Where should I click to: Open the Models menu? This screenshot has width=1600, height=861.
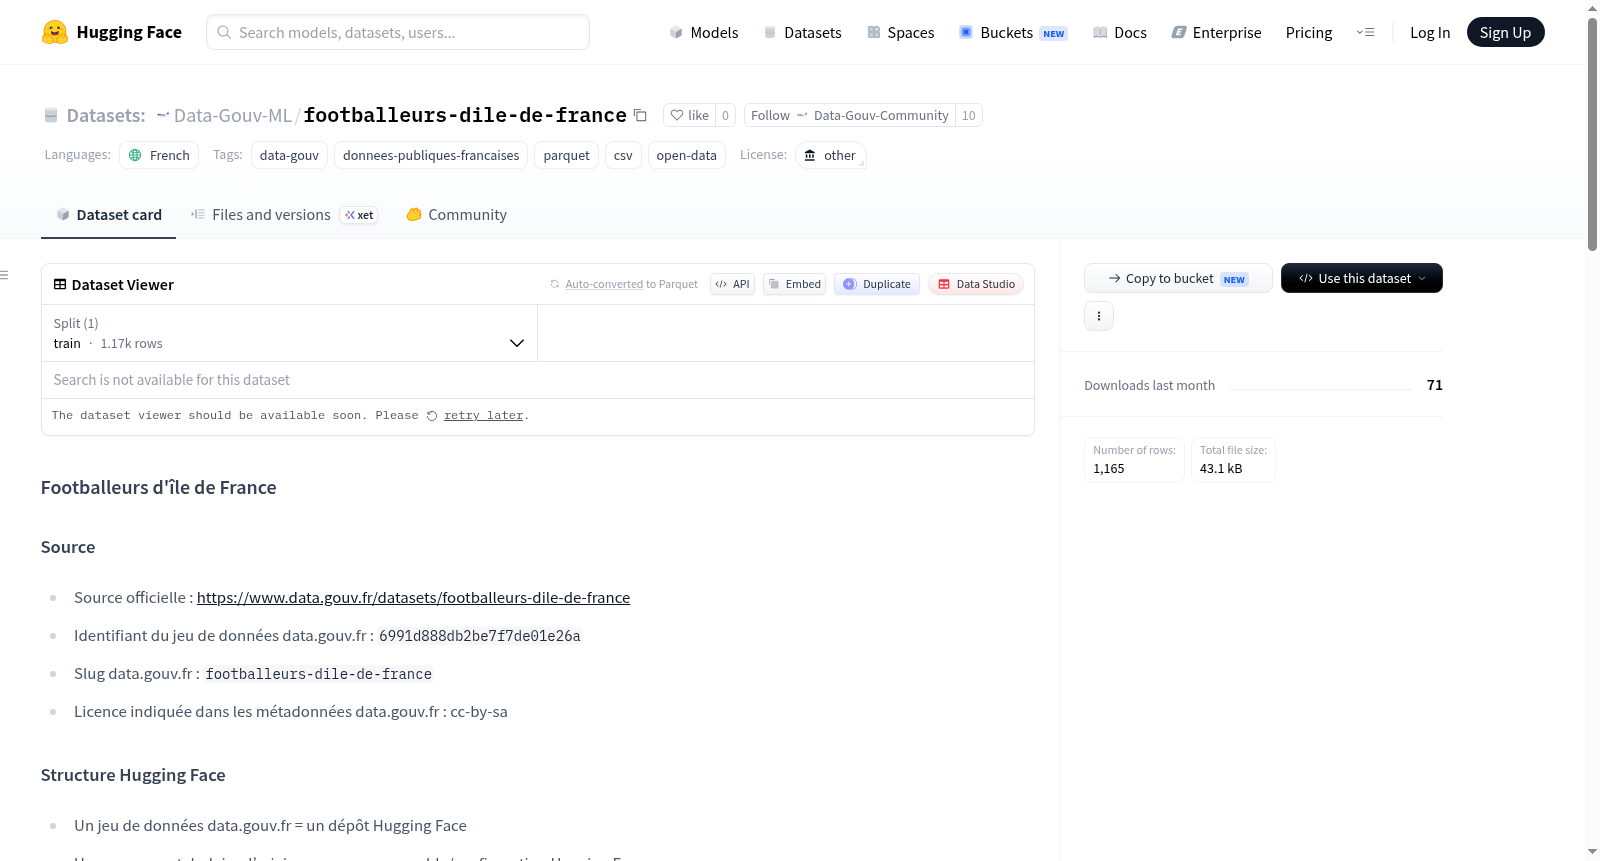pyautogui.click(x=704, y=33)
